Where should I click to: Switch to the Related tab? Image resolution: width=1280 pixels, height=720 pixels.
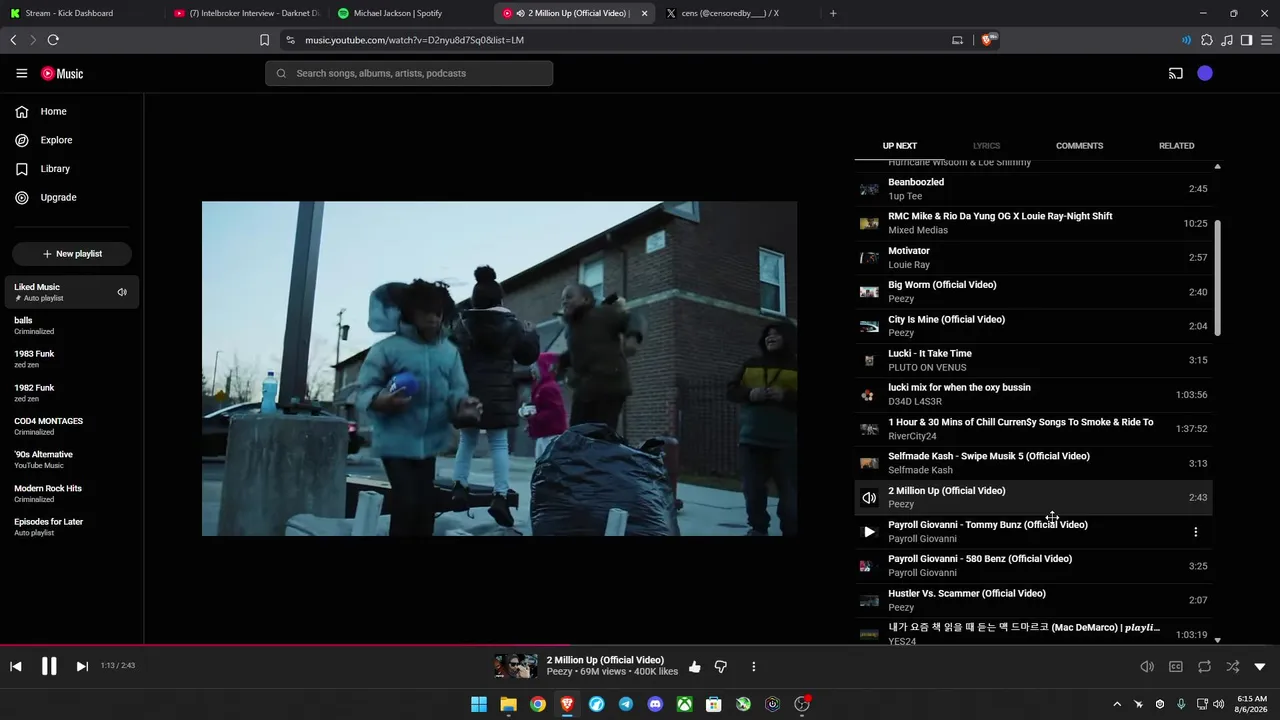click(1177, 146)
